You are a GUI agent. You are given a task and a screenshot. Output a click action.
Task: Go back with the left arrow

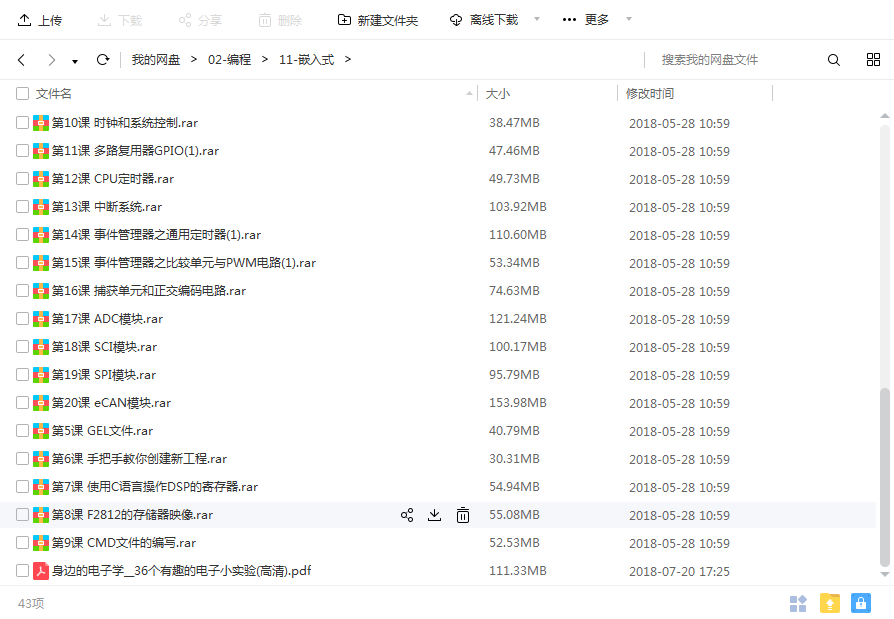coord(22,60)
